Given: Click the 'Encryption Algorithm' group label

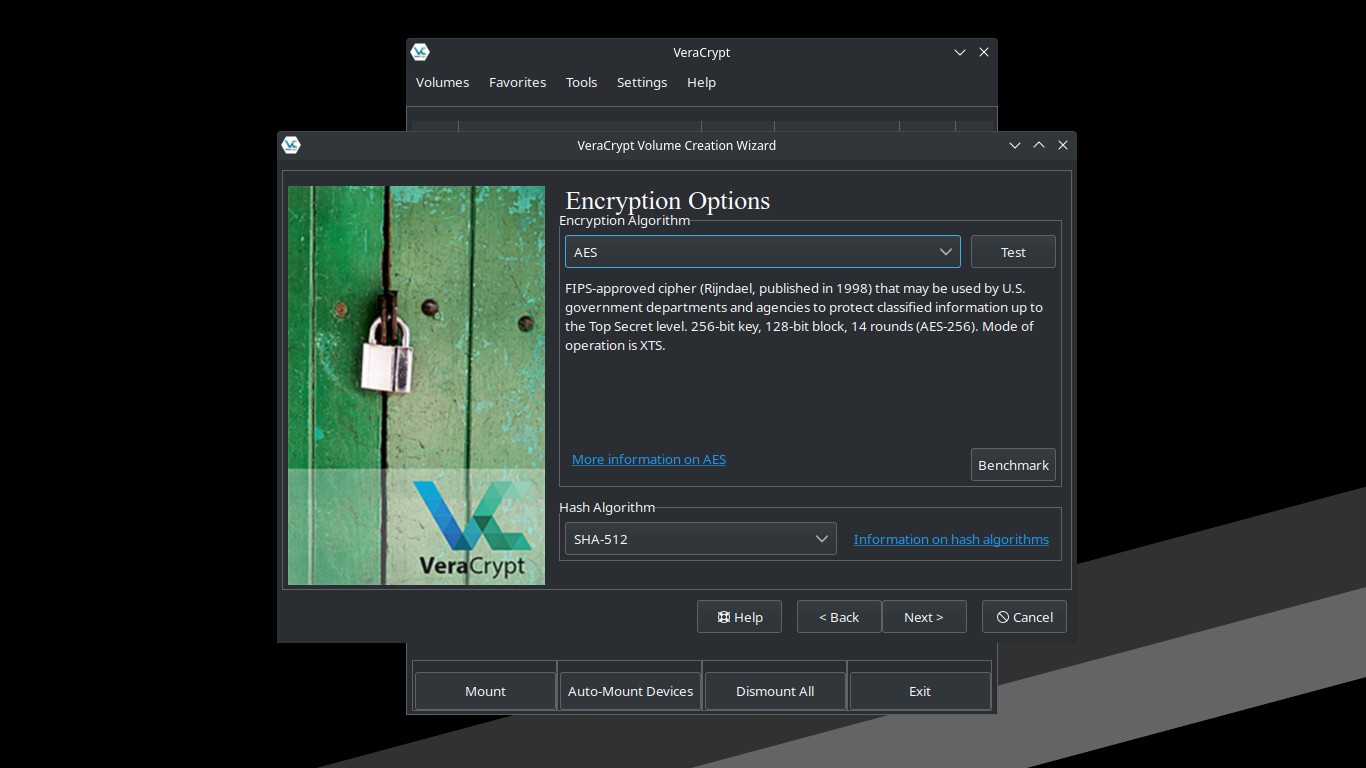Looking at the screenshot, I should pos(624,220).
